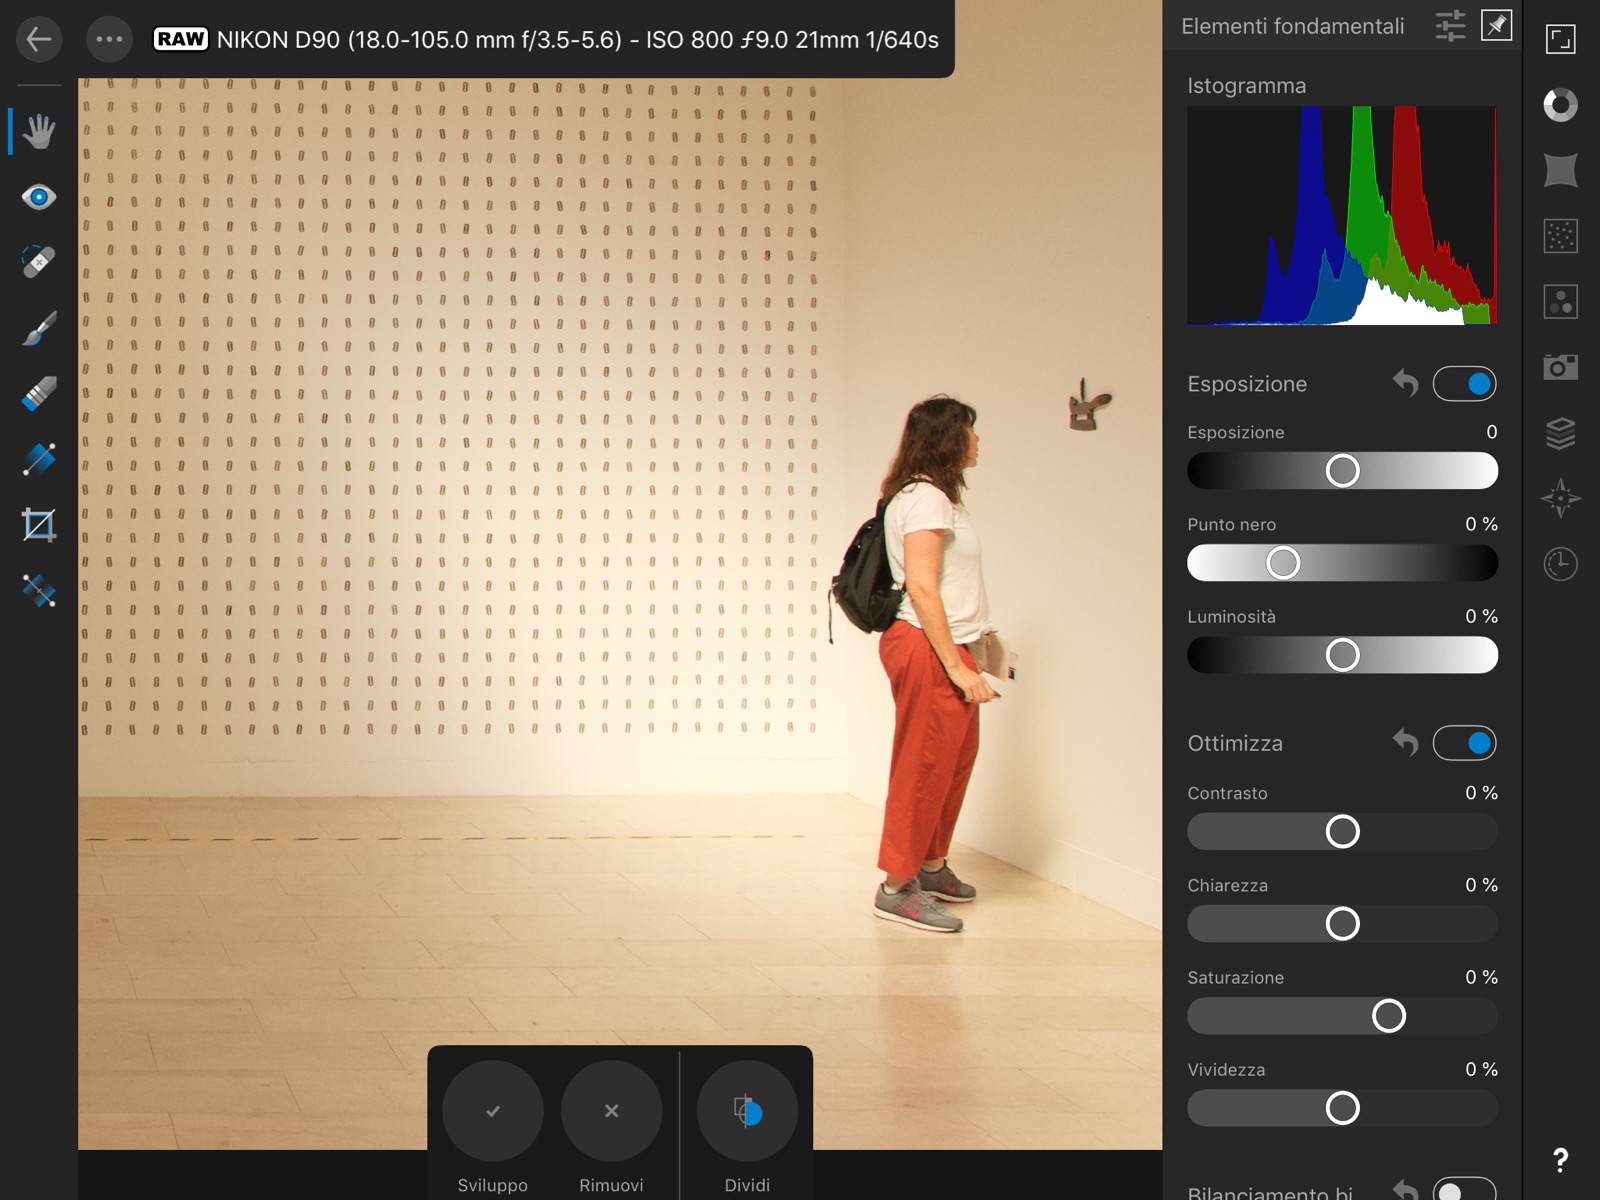1600x1200 pixels.
Task: Select the Overlay Erase tool
Action: tap(39, 394)
